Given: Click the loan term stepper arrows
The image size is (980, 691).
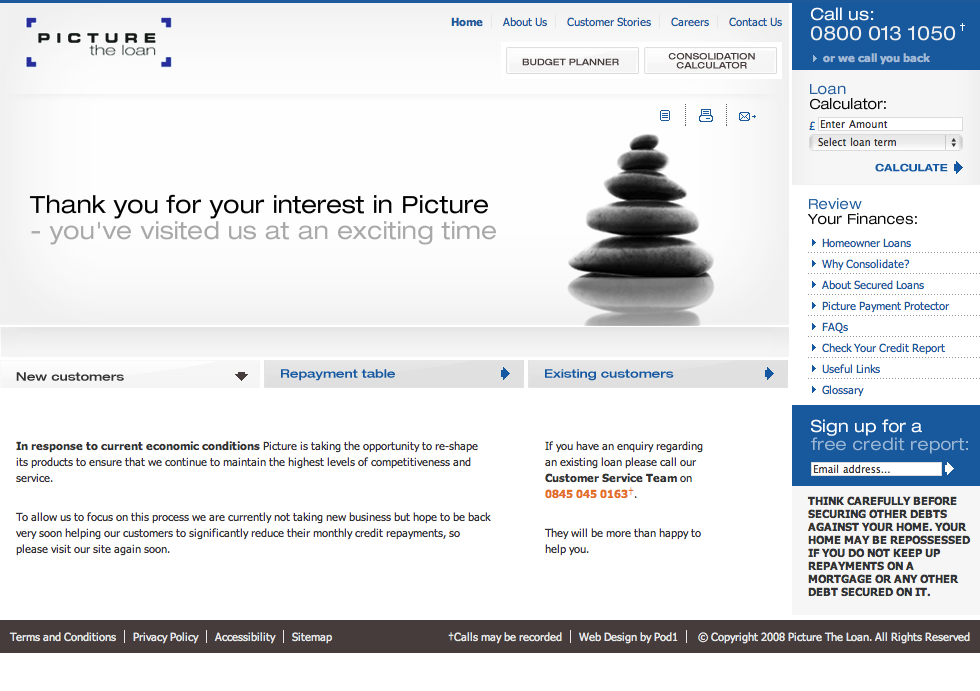Looking at the screenshot, I should pos(953,142).
